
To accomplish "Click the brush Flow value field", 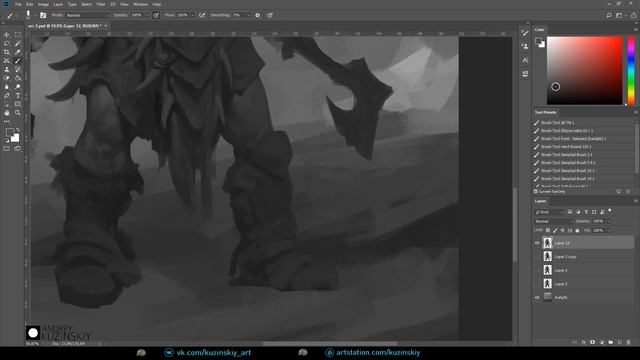I will 182,15.
